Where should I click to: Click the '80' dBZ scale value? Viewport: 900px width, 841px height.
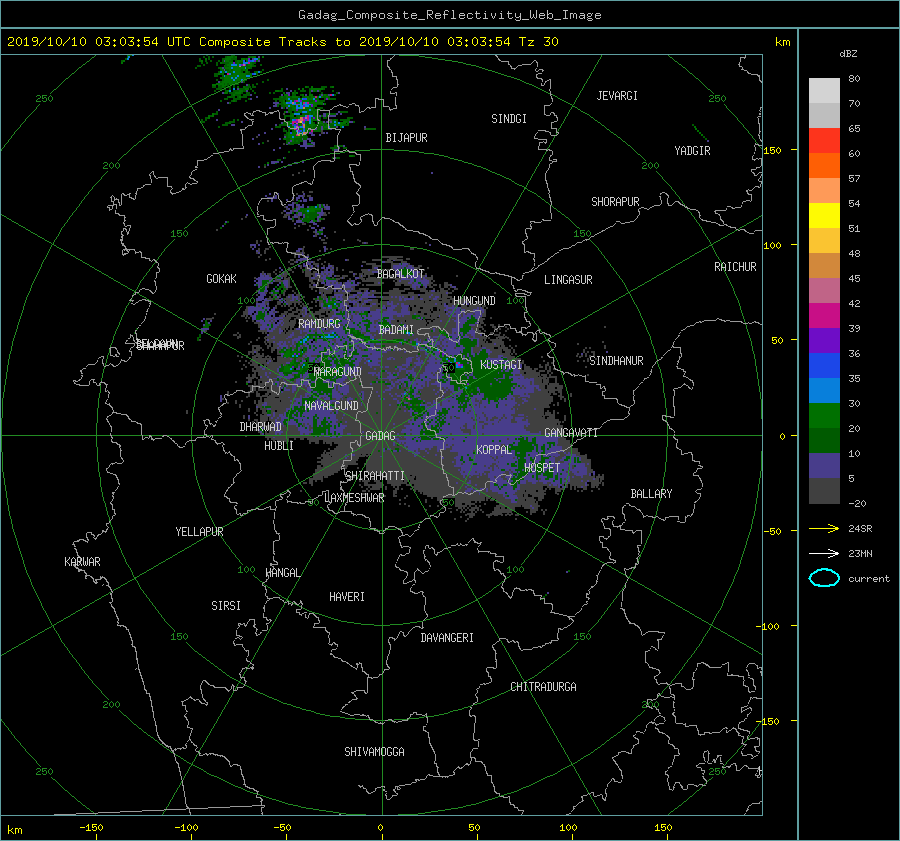pyautogui.click(x=854, y=79)
